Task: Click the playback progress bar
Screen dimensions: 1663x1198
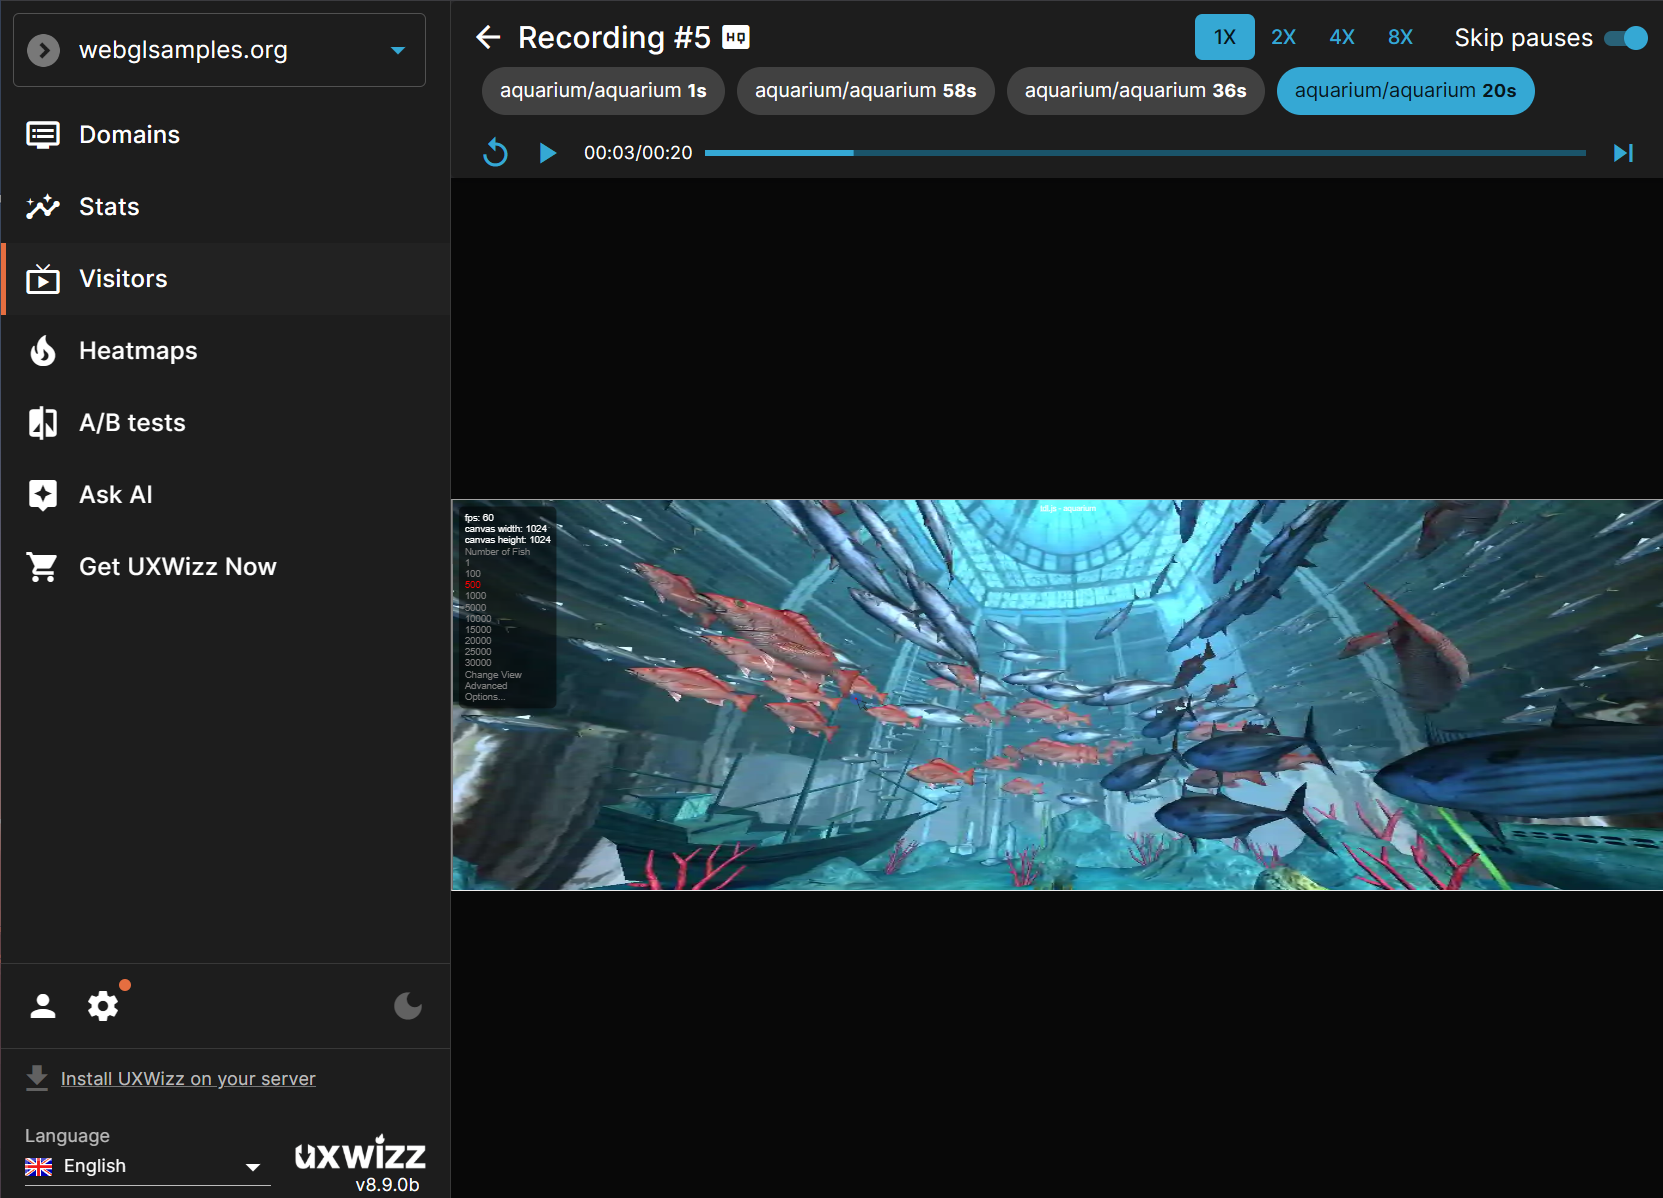Action: (1144, 153)
